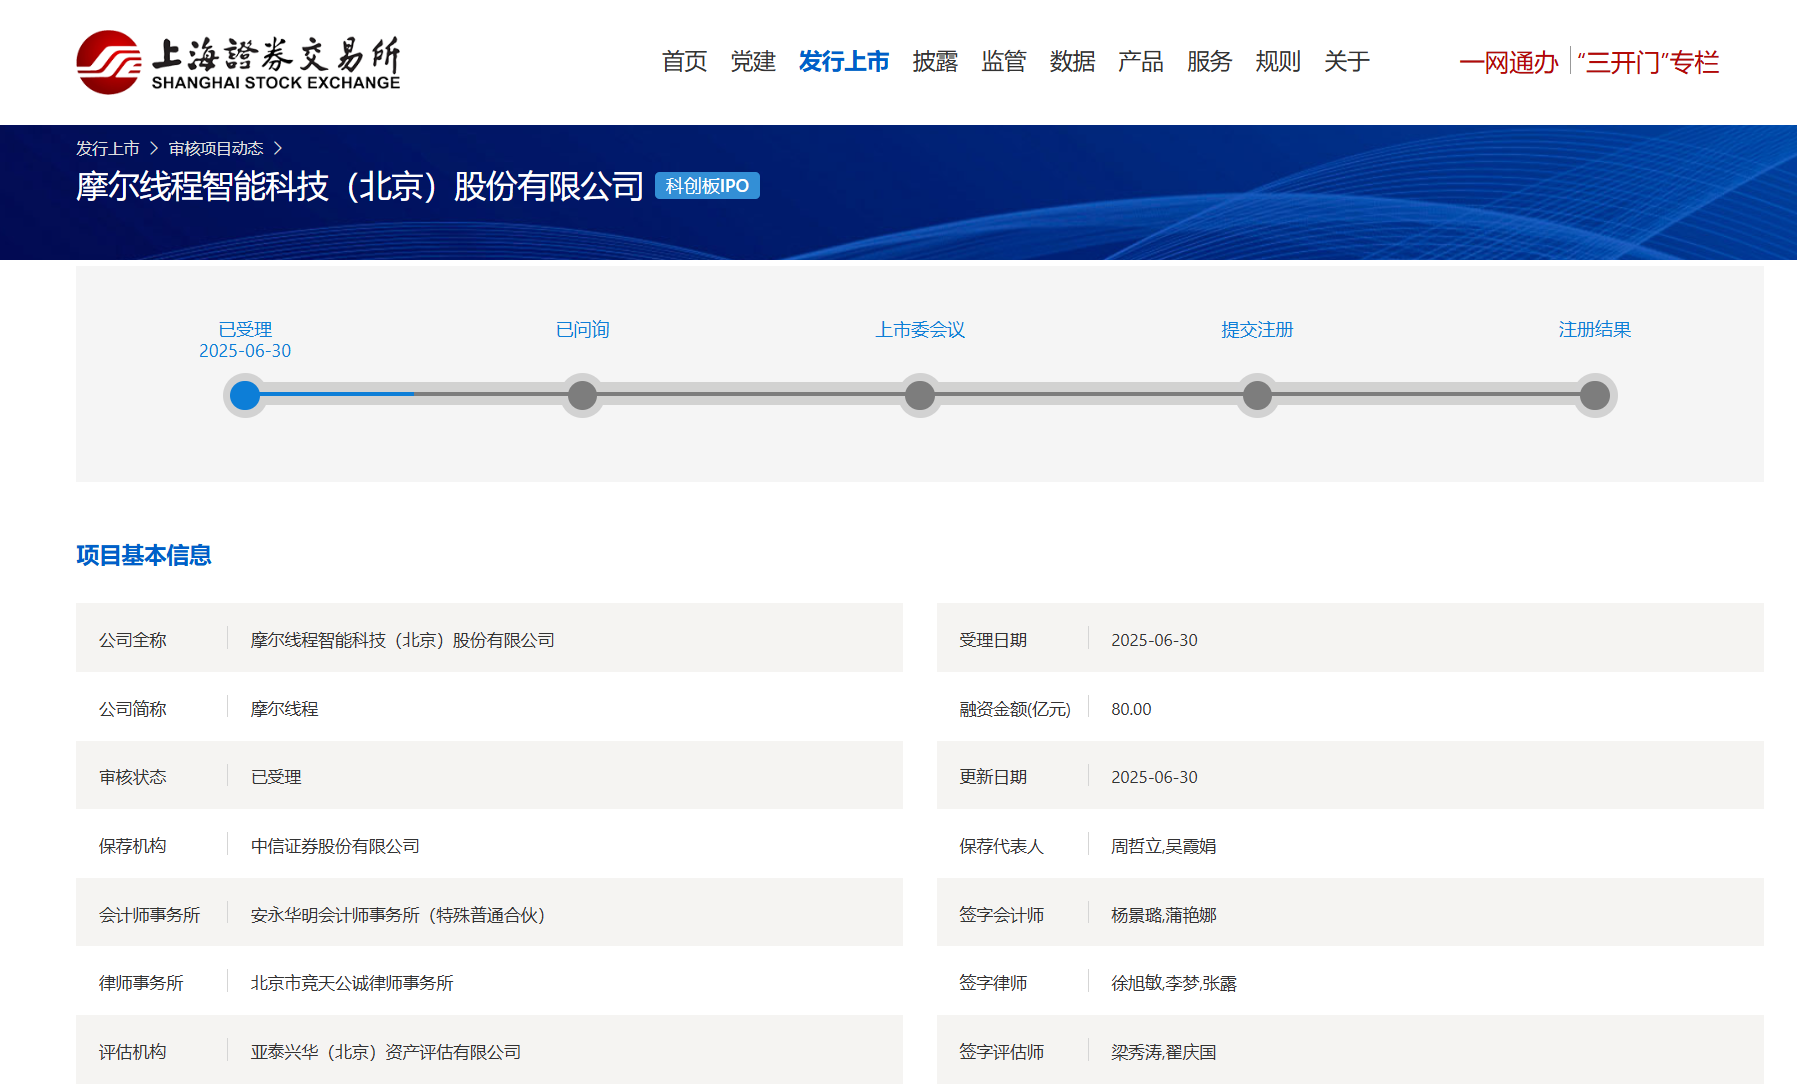Screen dimensions: 1797x1091
Task: Click the 发行上市 breadcrumb link
Action: 108,149
